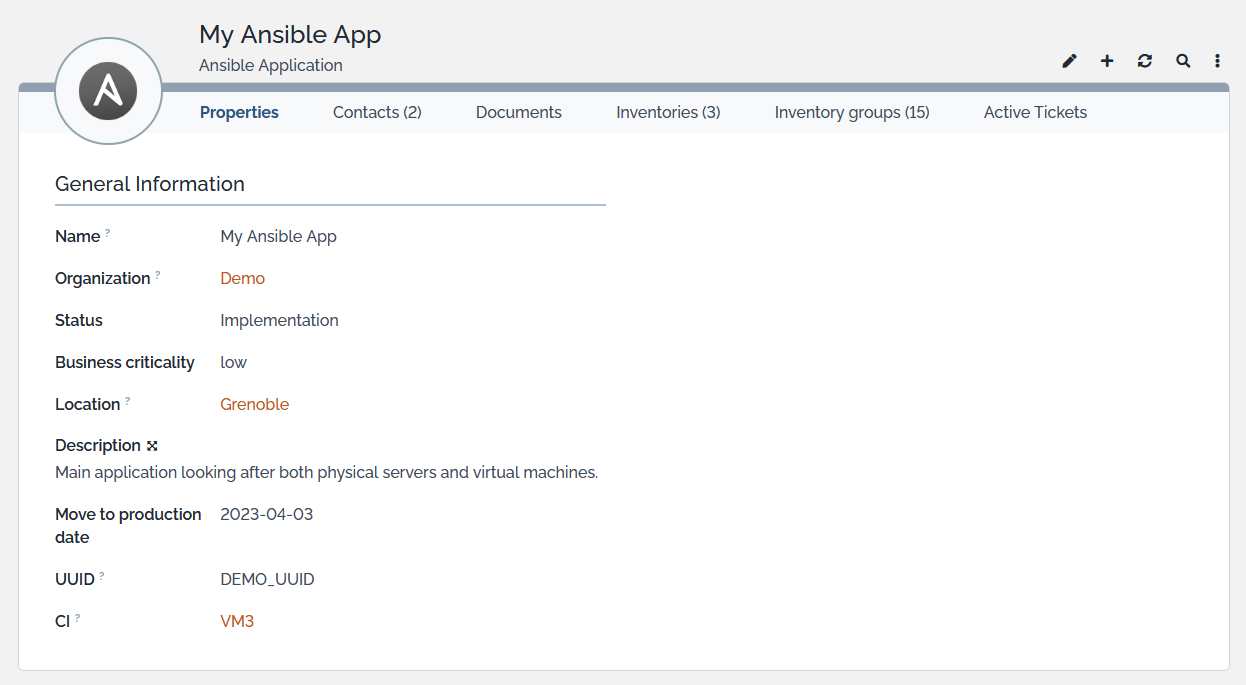Open the three-dot more actions menu

click(x=1217, y=61)
